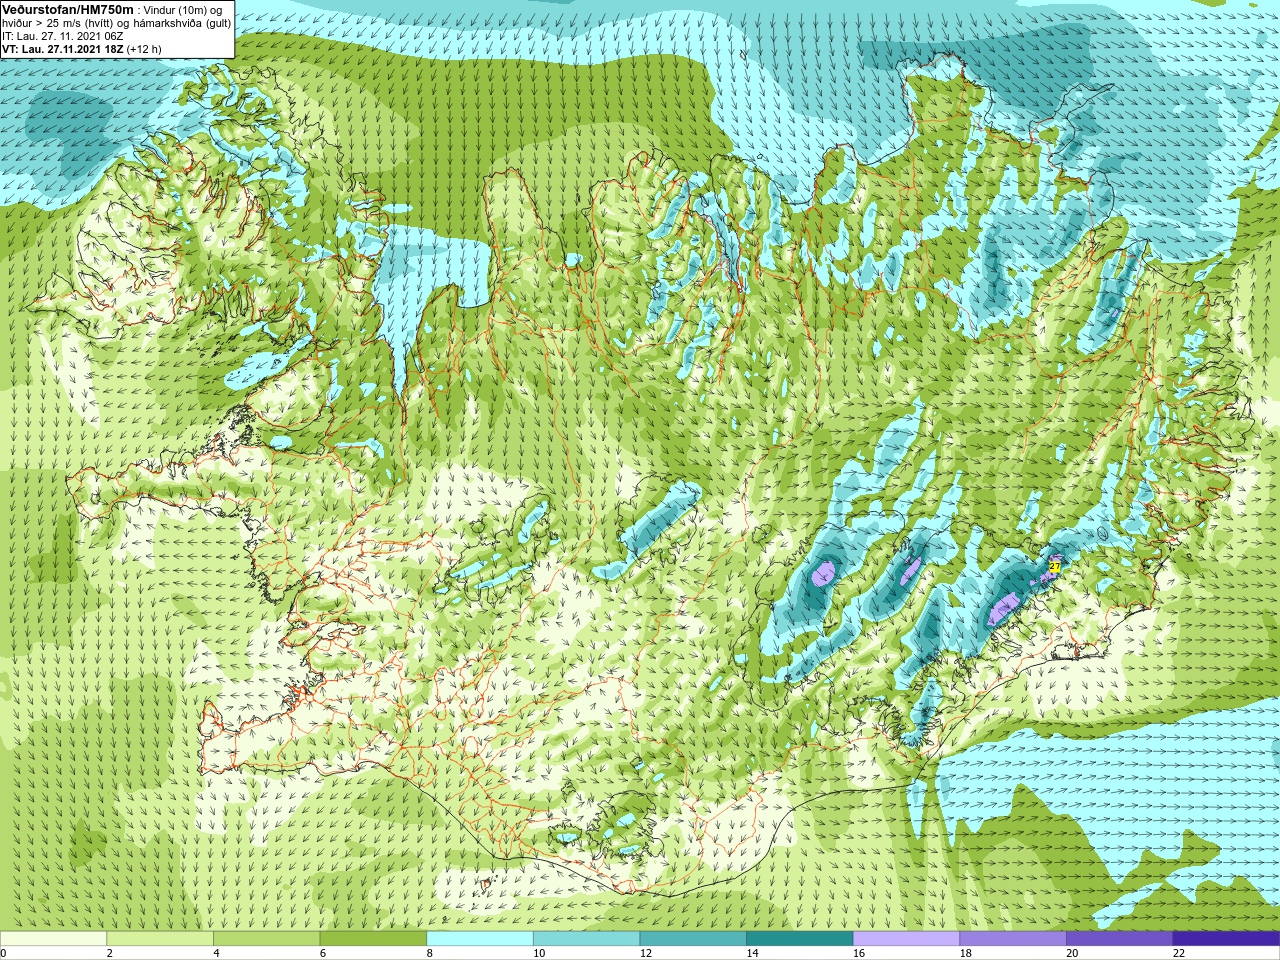Click the scale tick label "16"
The width and height of the screenshot is (1280, 960).
[859, 953]
